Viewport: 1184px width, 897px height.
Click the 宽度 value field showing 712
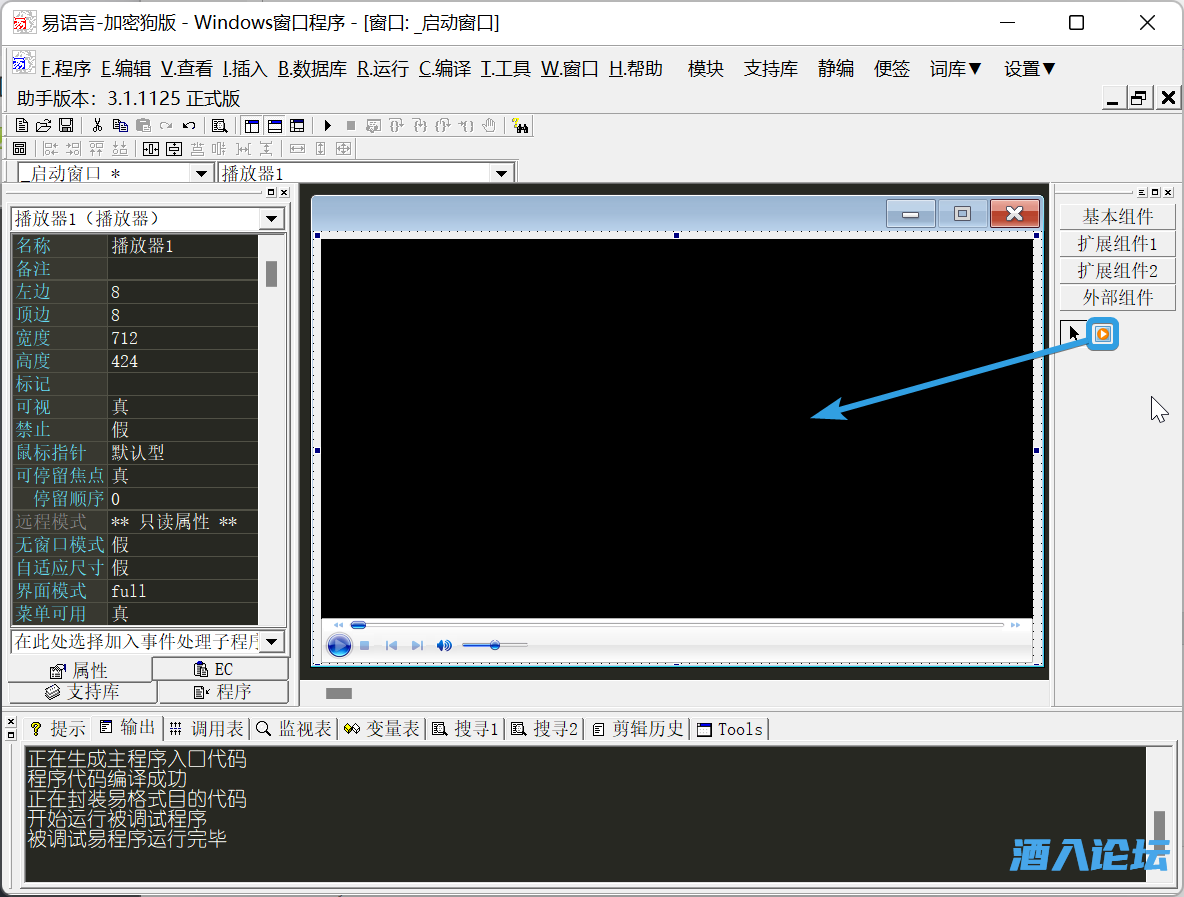click(x=182, y=338)
